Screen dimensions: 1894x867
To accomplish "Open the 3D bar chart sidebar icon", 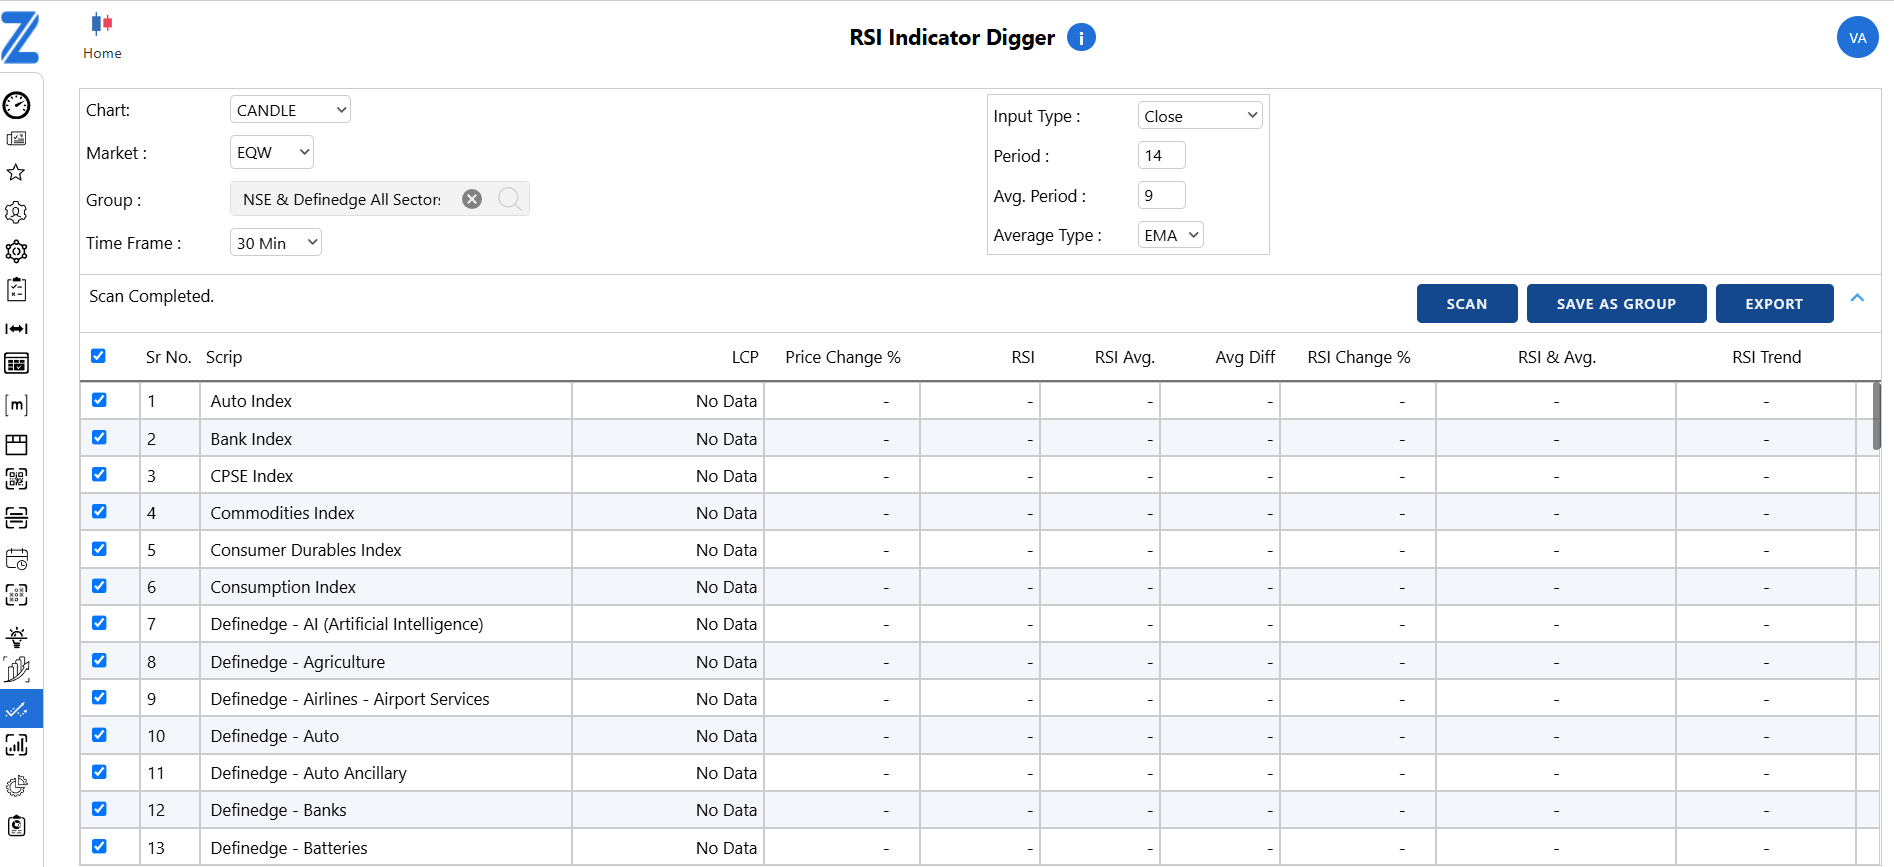I will [x=17, y=670].
